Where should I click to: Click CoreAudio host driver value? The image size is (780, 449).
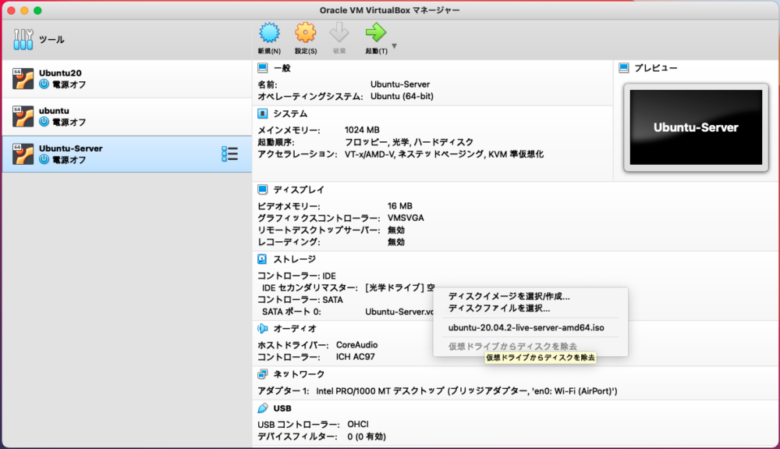tap(357, 345)
